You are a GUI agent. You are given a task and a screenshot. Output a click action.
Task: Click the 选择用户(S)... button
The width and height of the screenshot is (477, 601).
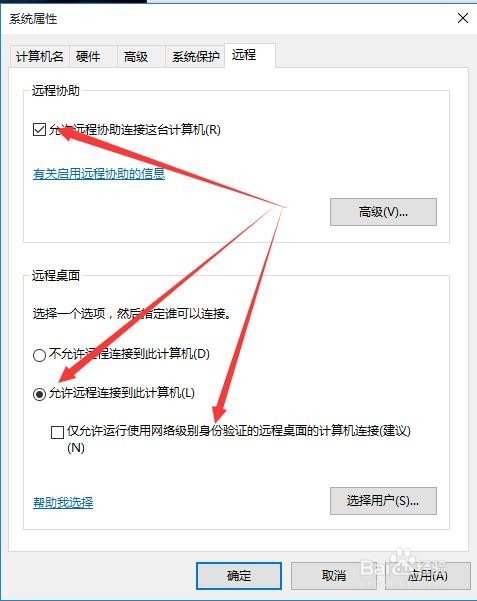(383, 501)
